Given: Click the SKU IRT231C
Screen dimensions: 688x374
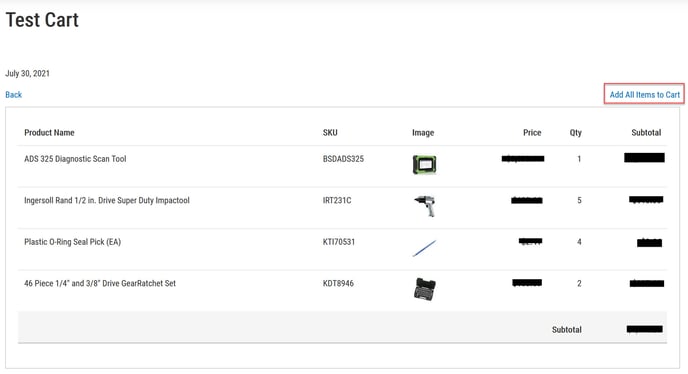Looking at the screenshot, I should pos(337,200).
